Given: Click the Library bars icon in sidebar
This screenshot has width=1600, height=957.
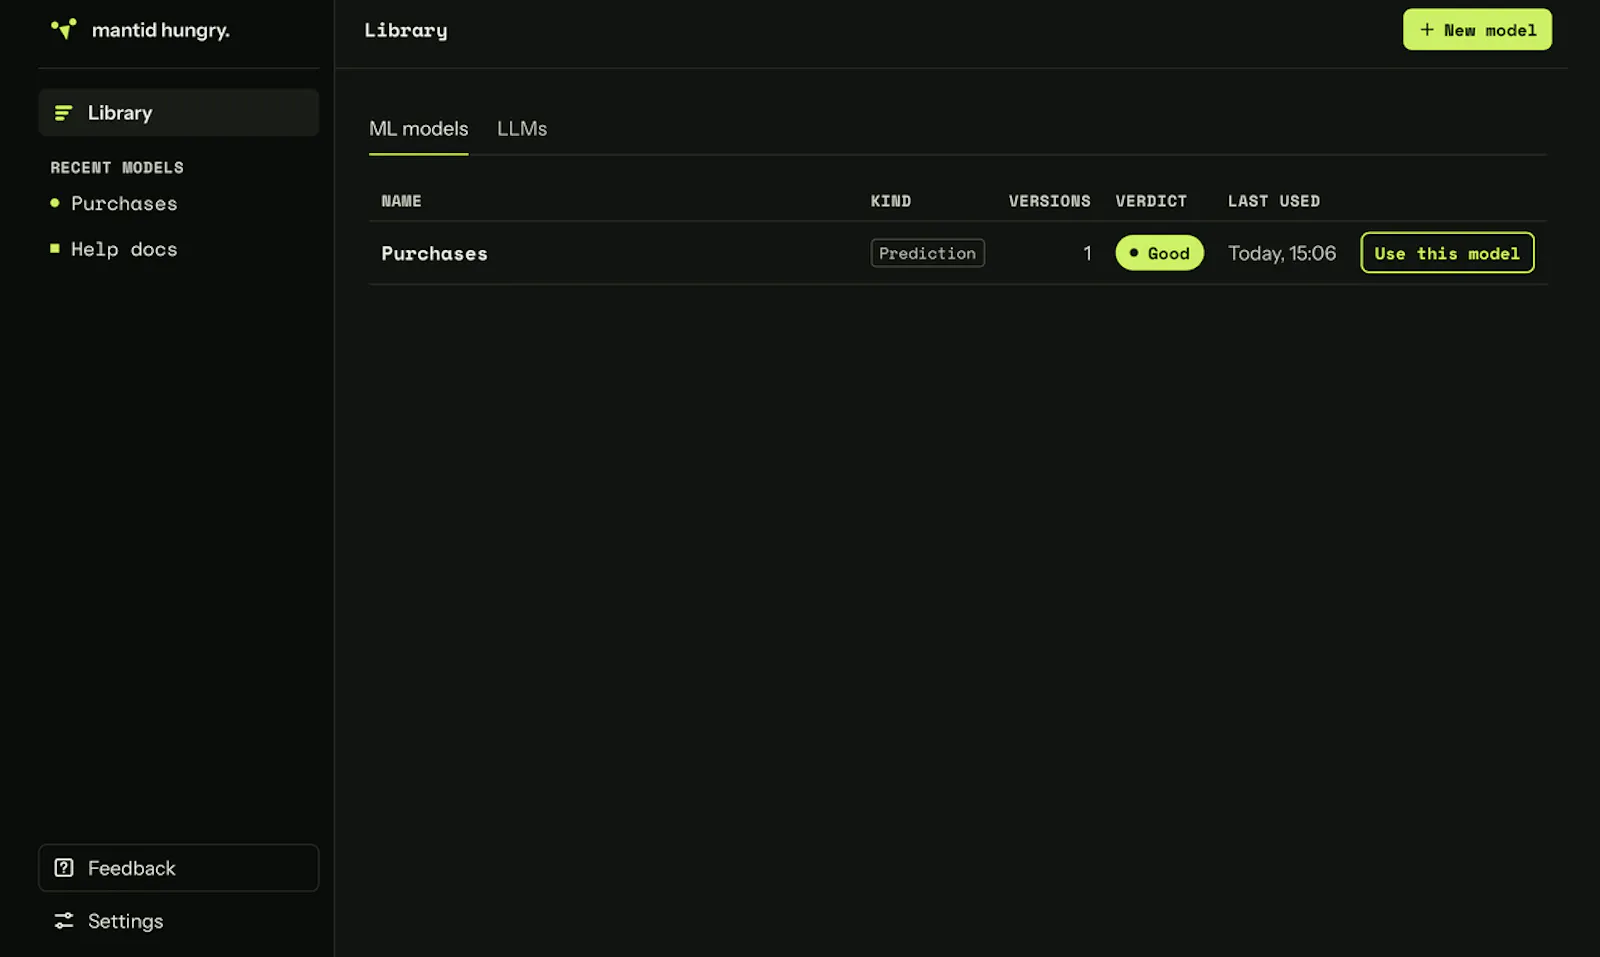Looking at the screenshot, I should pos(63,113).
